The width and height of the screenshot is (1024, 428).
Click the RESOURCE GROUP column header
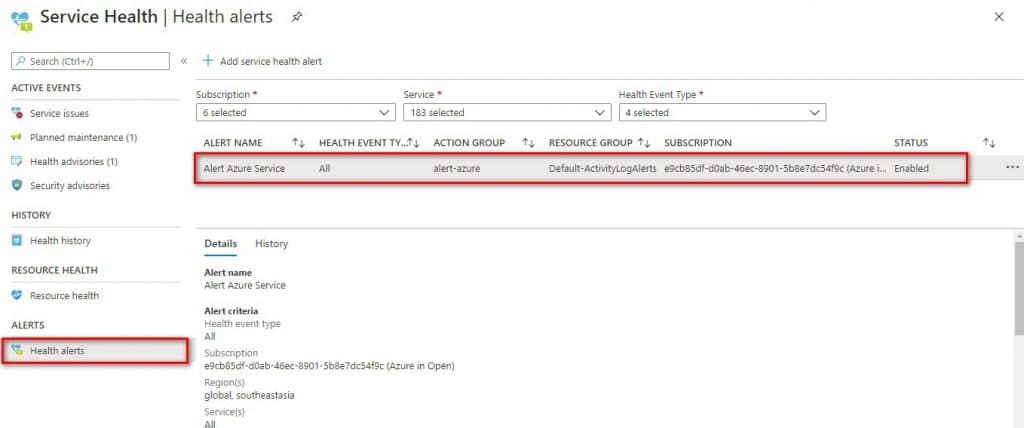pos(591,142)
